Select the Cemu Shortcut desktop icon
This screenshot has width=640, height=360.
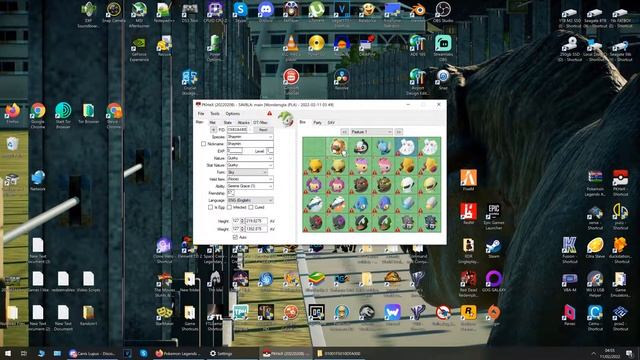[595, 317]
